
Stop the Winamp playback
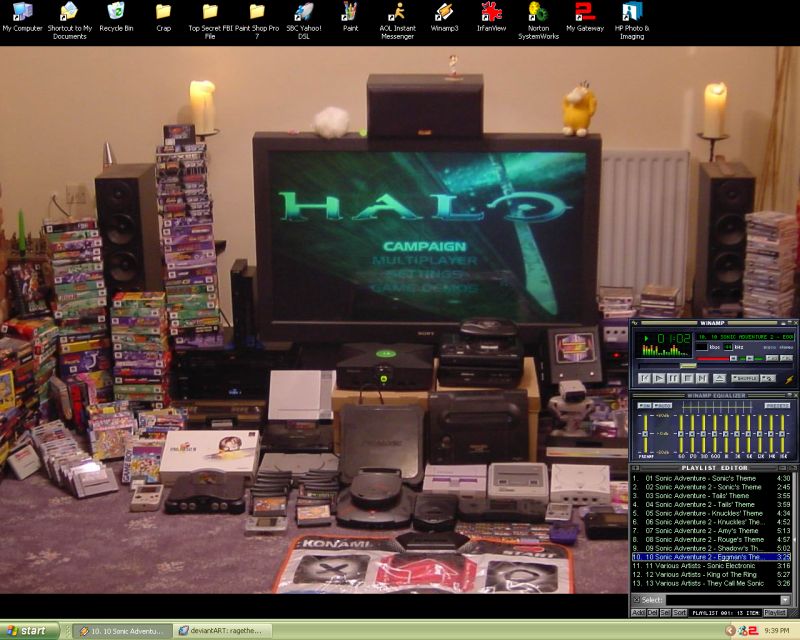688,378
